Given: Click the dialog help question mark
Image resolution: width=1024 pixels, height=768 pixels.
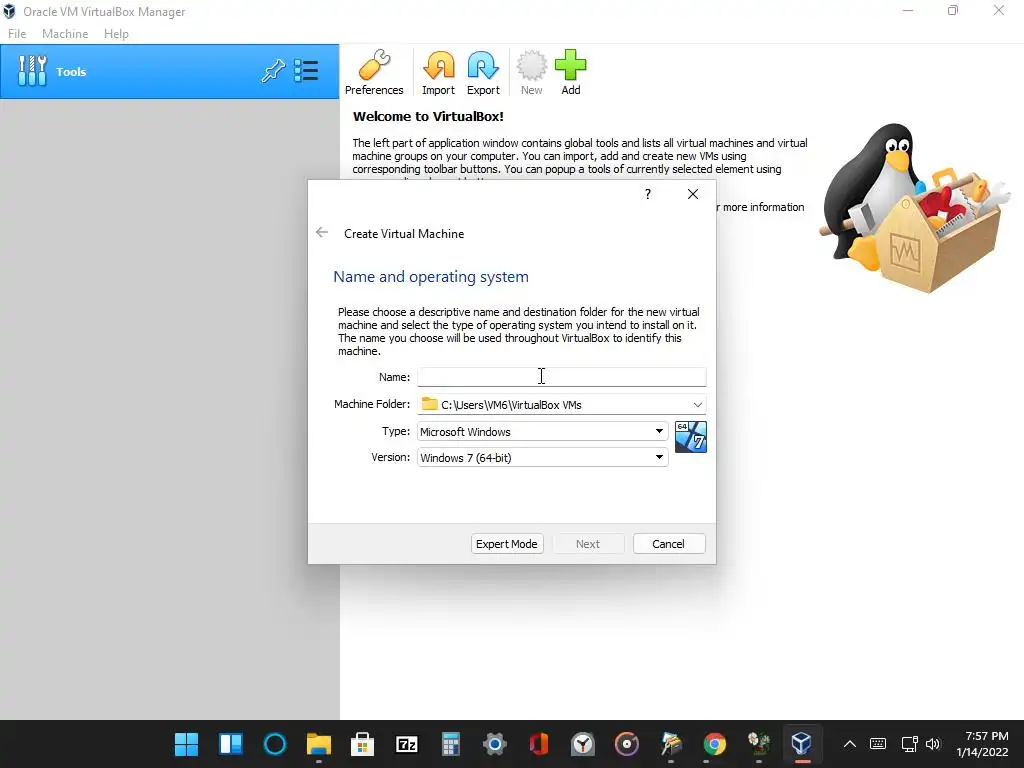Looking at the screenshot, I should (x=648, y=194).
